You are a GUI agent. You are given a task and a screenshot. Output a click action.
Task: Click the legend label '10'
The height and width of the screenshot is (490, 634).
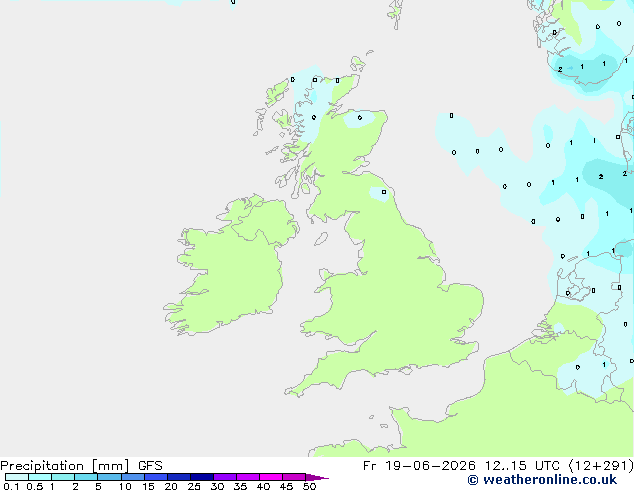[125, 486]
